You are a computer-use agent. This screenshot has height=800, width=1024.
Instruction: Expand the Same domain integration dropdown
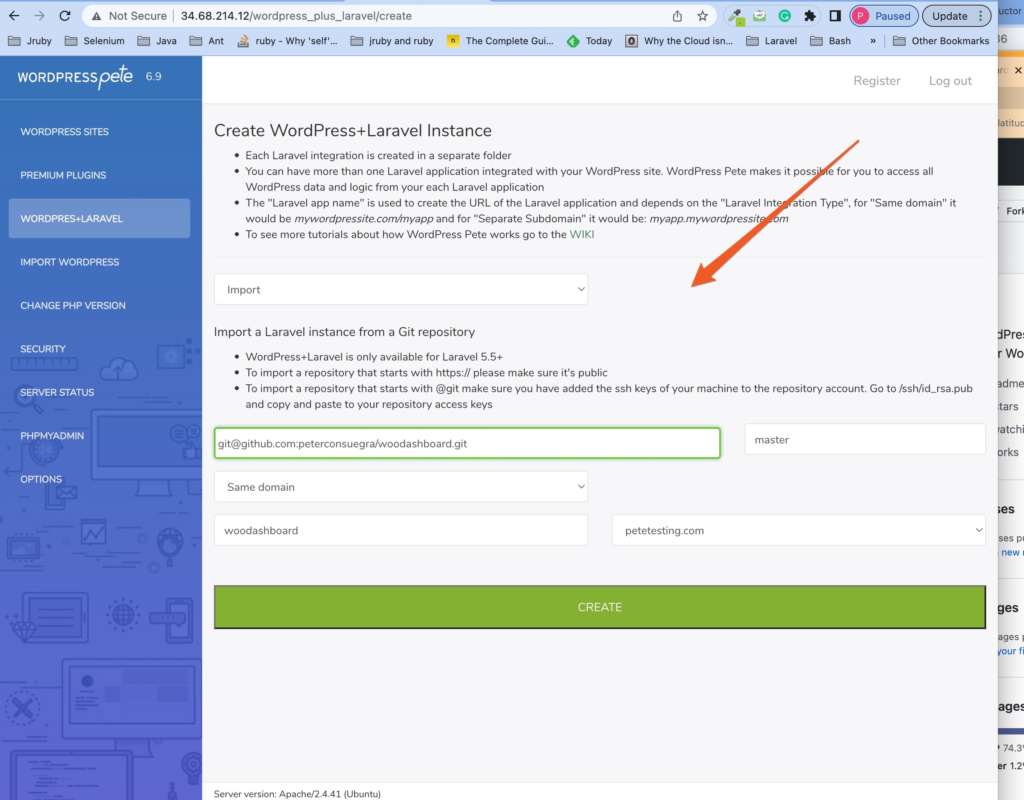tap(401, 487)
